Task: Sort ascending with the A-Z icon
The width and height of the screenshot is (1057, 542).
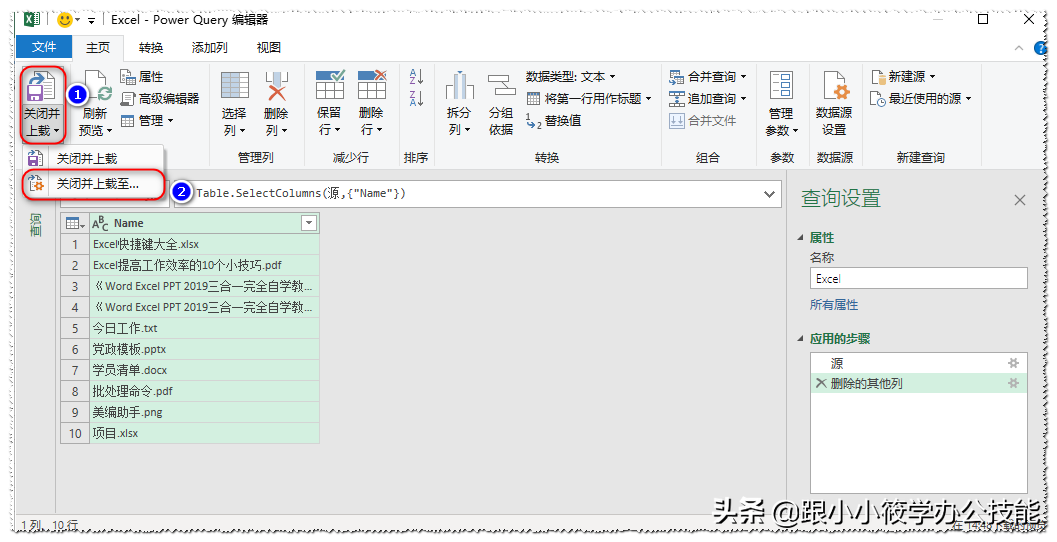Action: [x=416, y=76]
